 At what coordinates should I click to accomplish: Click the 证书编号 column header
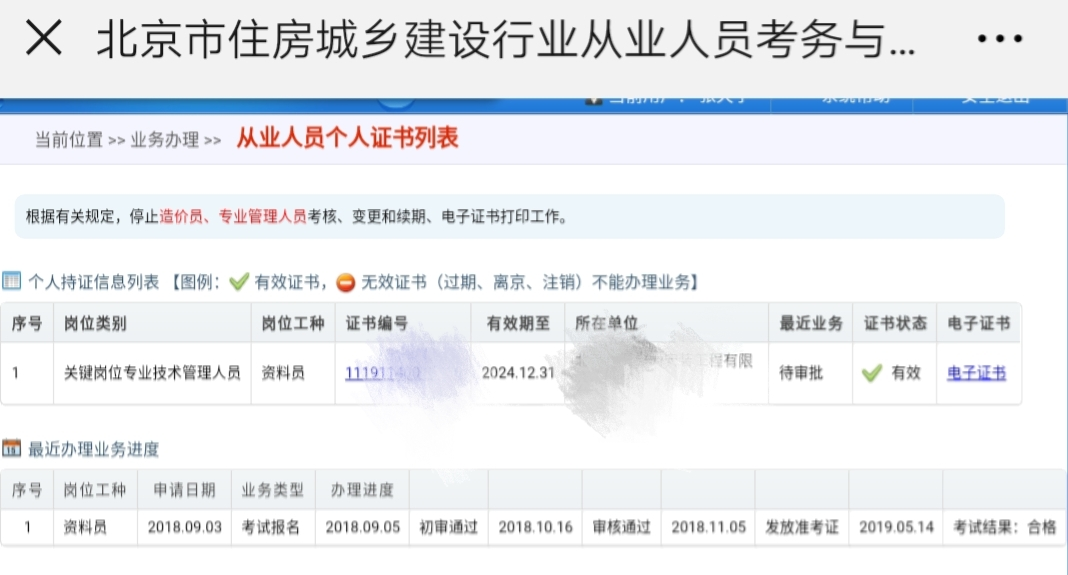point(377,323)
